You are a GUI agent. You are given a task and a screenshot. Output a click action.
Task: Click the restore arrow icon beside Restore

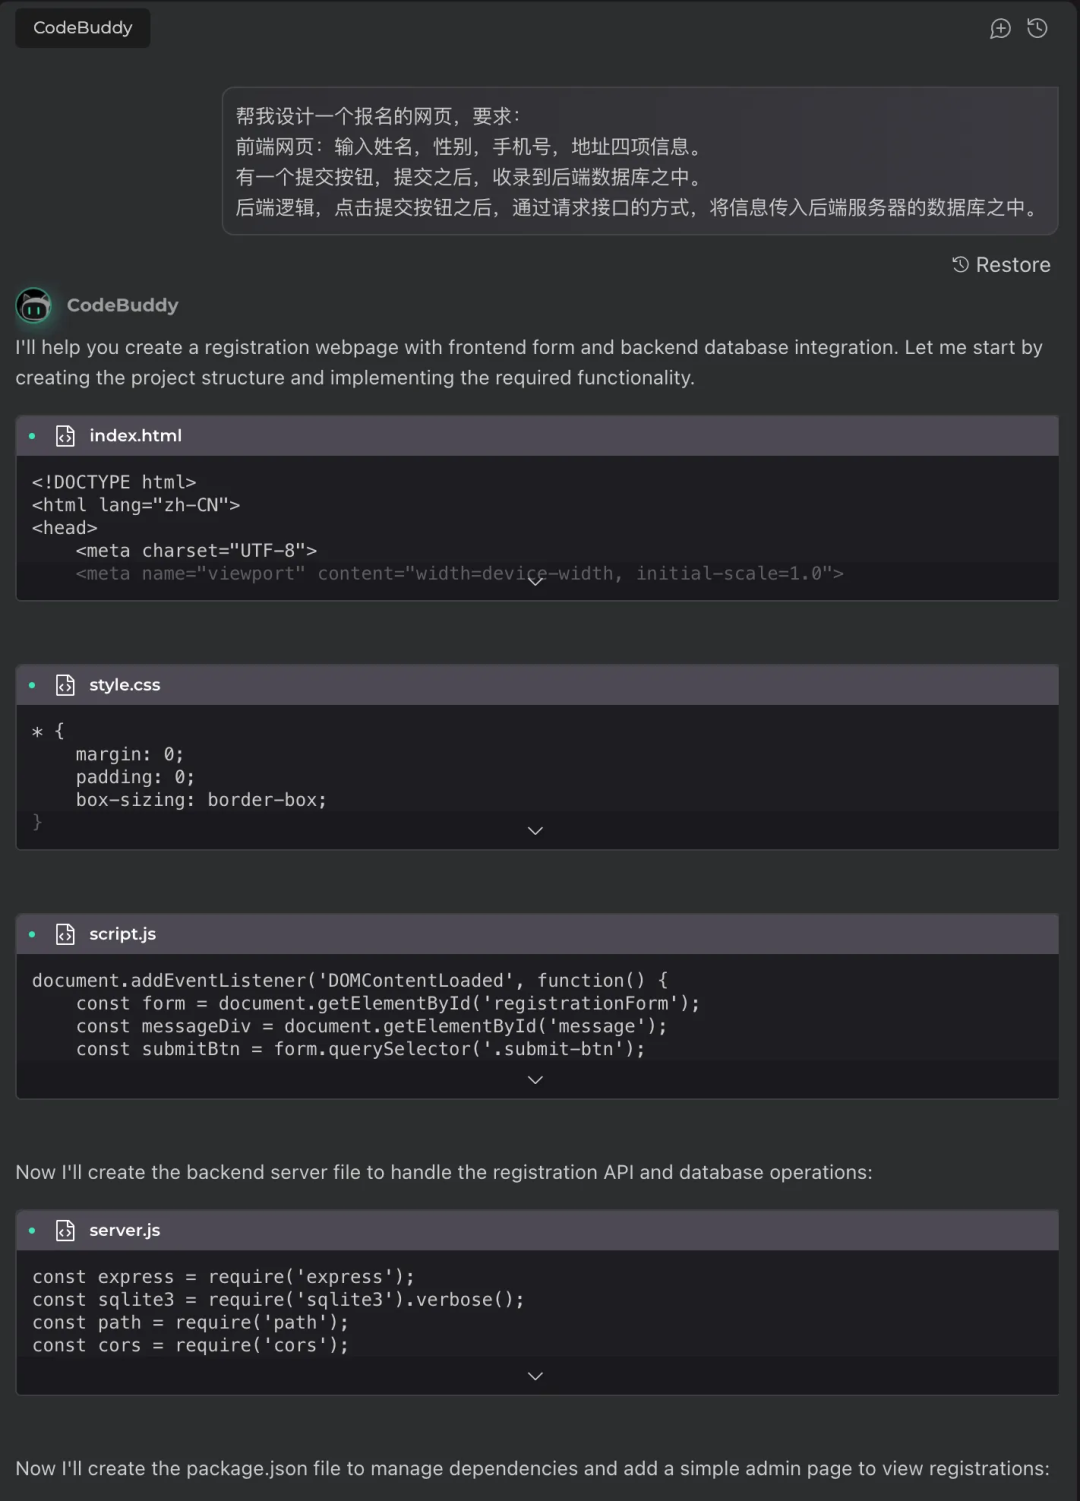960,264
